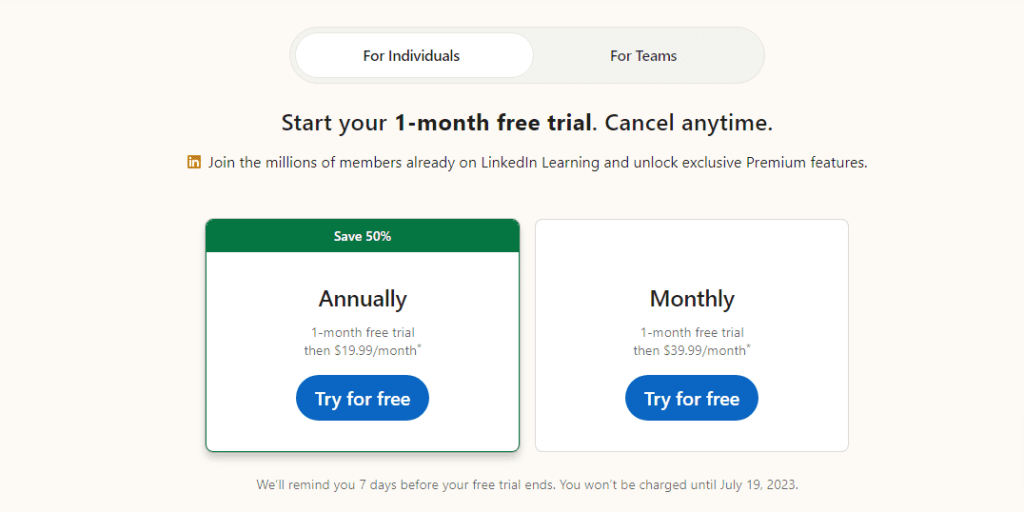This screenshot has height=512, width=1024.
Task: Switch to the For Teams tab
Action: point(643,56)
